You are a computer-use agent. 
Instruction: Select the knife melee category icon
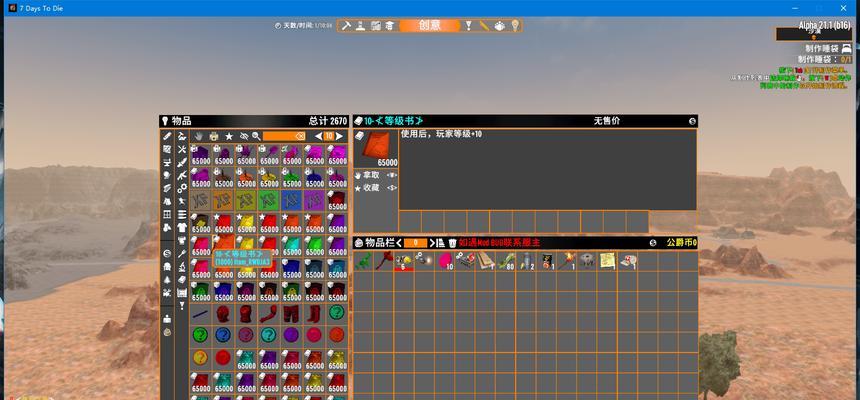[182, 162]
